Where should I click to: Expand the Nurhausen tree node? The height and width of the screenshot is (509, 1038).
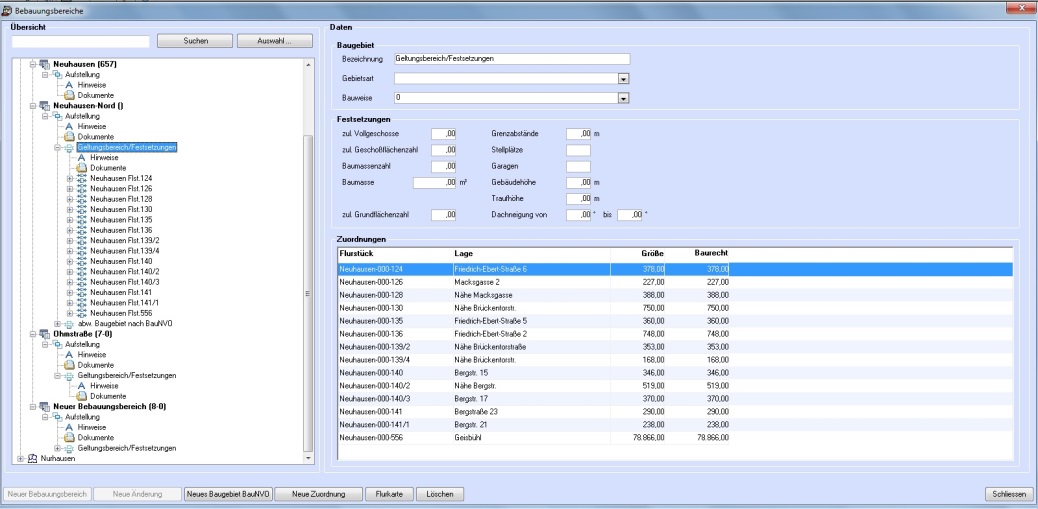click(21, 459)
